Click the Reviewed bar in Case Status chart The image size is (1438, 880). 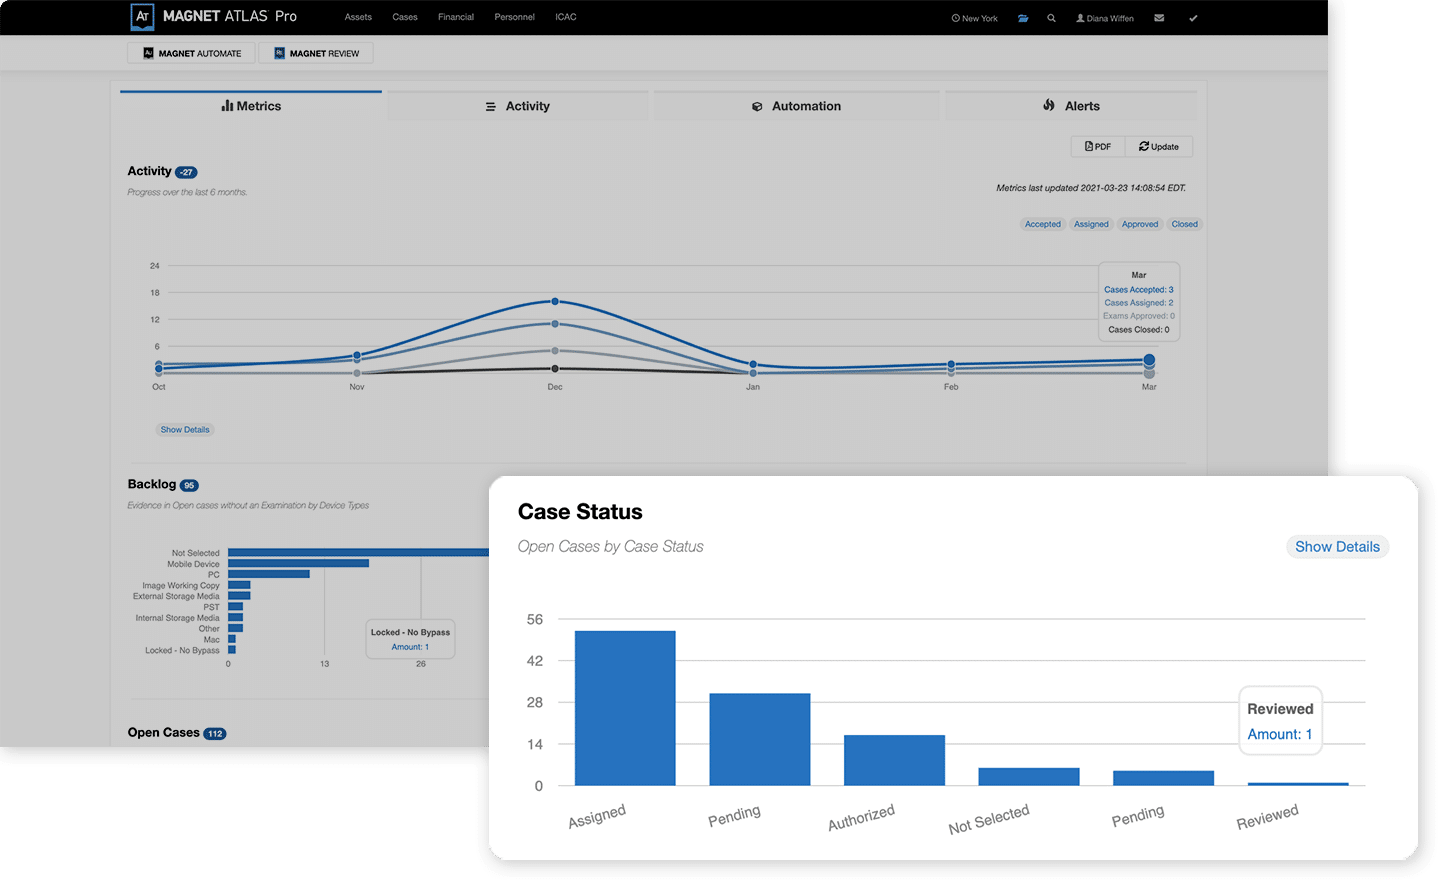(1298, 784)
